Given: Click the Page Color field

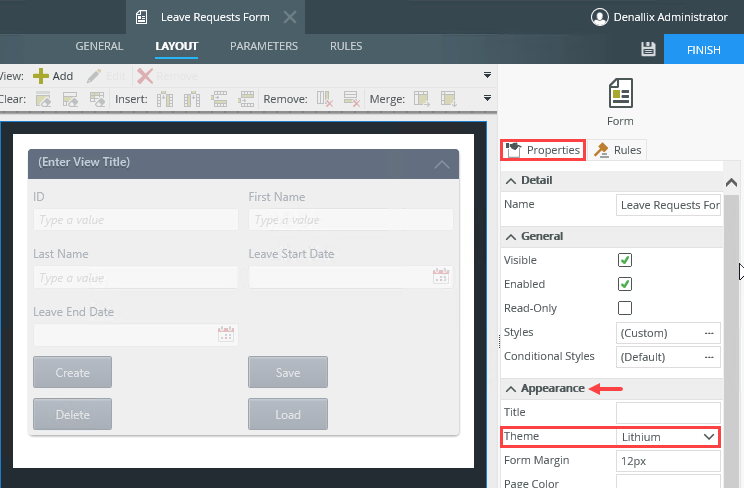Looking at the screenshot, I should pyautogui.click(x=668, y=481).
